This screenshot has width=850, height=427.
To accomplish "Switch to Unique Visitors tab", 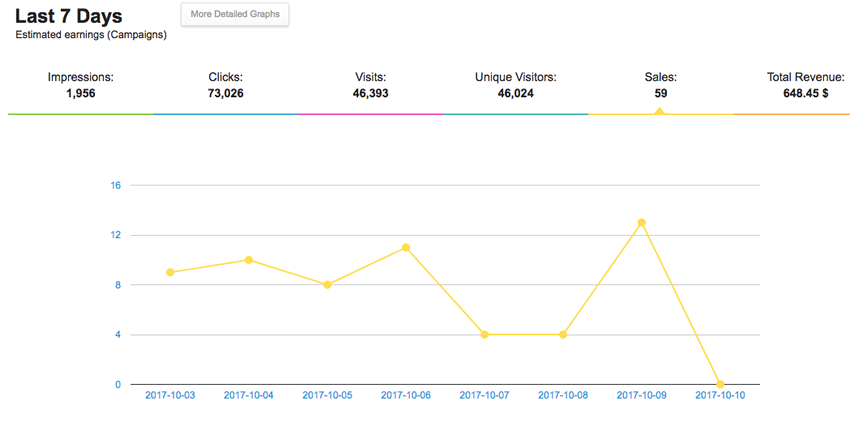I will point(515,85).
